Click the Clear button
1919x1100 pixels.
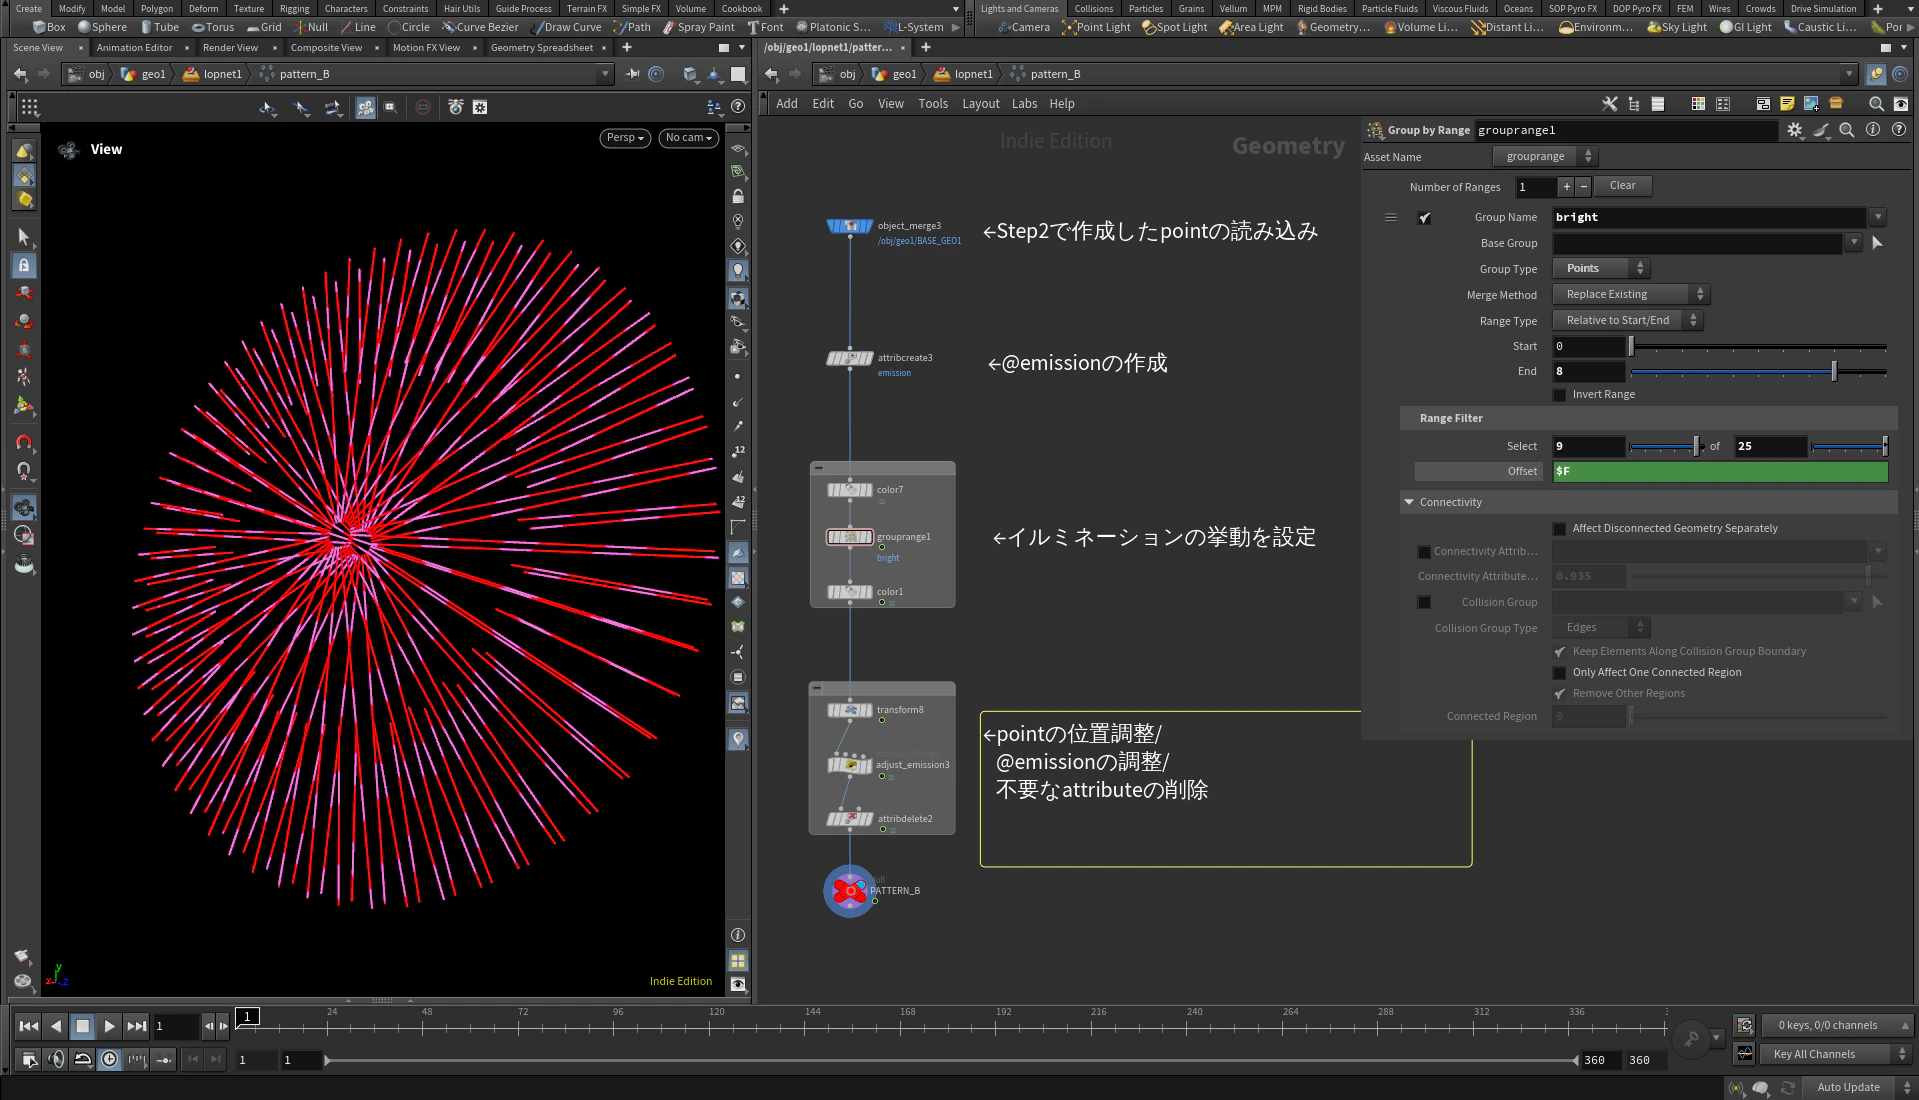pyautogui.click(x=1622, y=186)
